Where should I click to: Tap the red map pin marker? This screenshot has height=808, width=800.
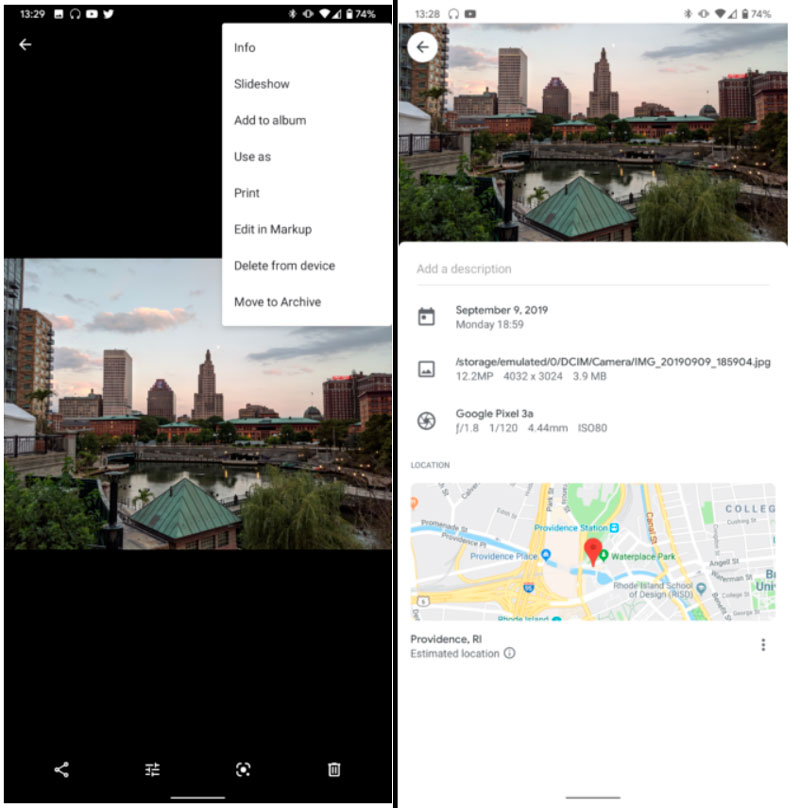click(x=593, y=552)
